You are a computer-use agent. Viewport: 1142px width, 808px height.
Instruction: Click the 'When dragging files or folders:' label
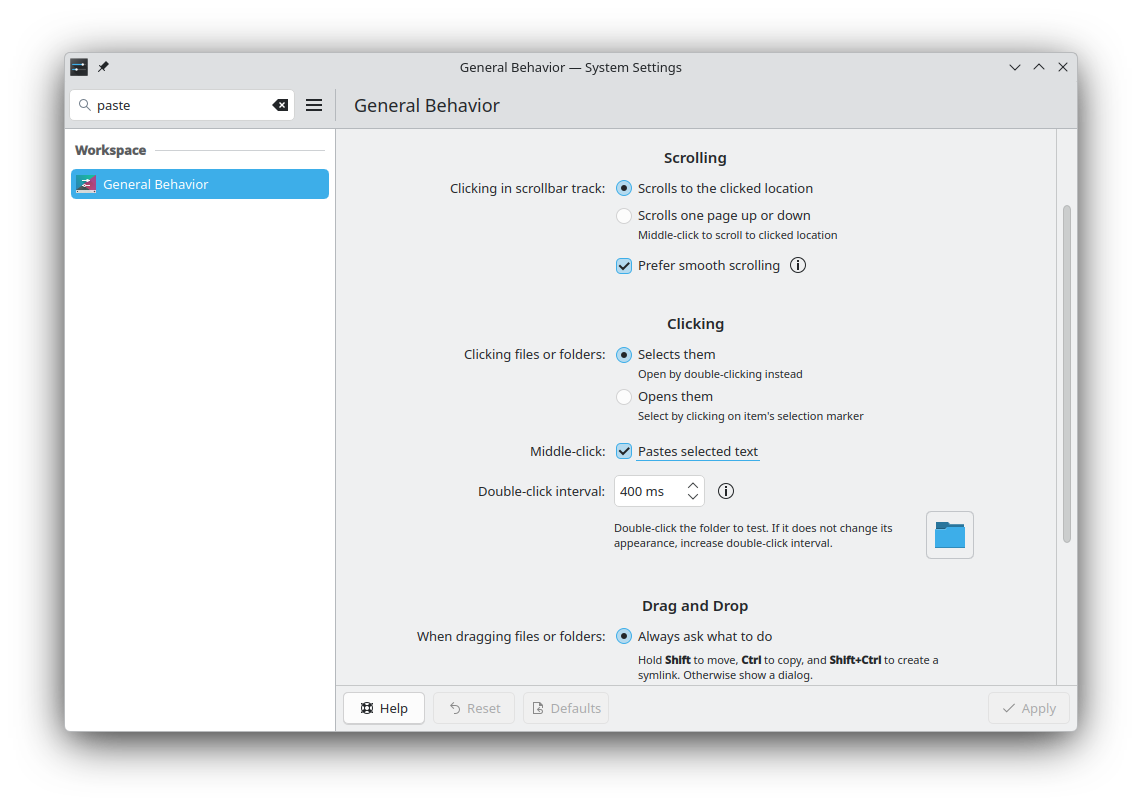click(x=511, y=637)
